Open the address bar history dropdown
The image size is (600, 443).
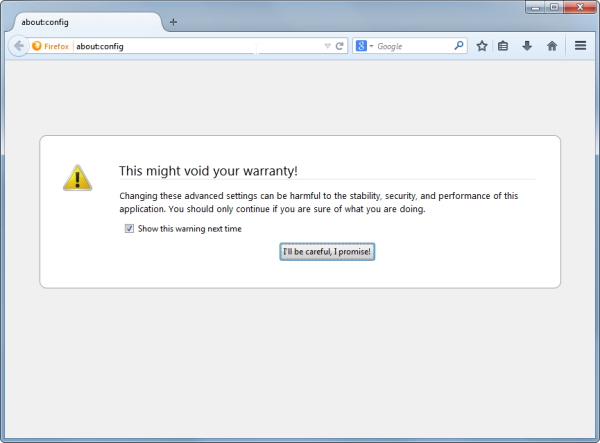pyautogui.click(x=327, y=46)
